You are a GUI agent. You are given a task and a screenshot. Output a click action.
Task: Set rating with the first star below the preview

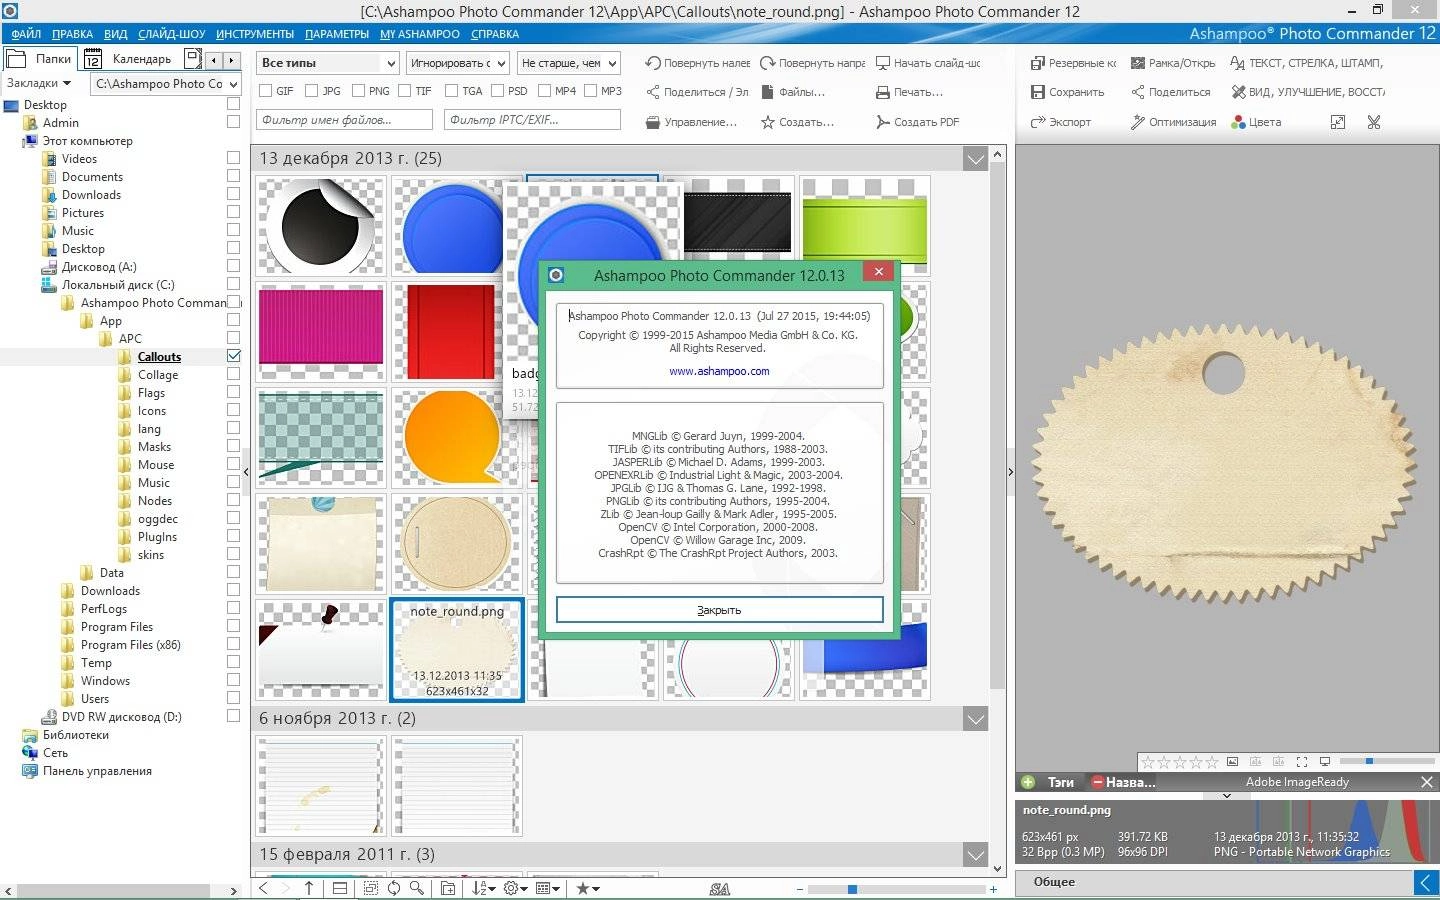pos(1148,762)
